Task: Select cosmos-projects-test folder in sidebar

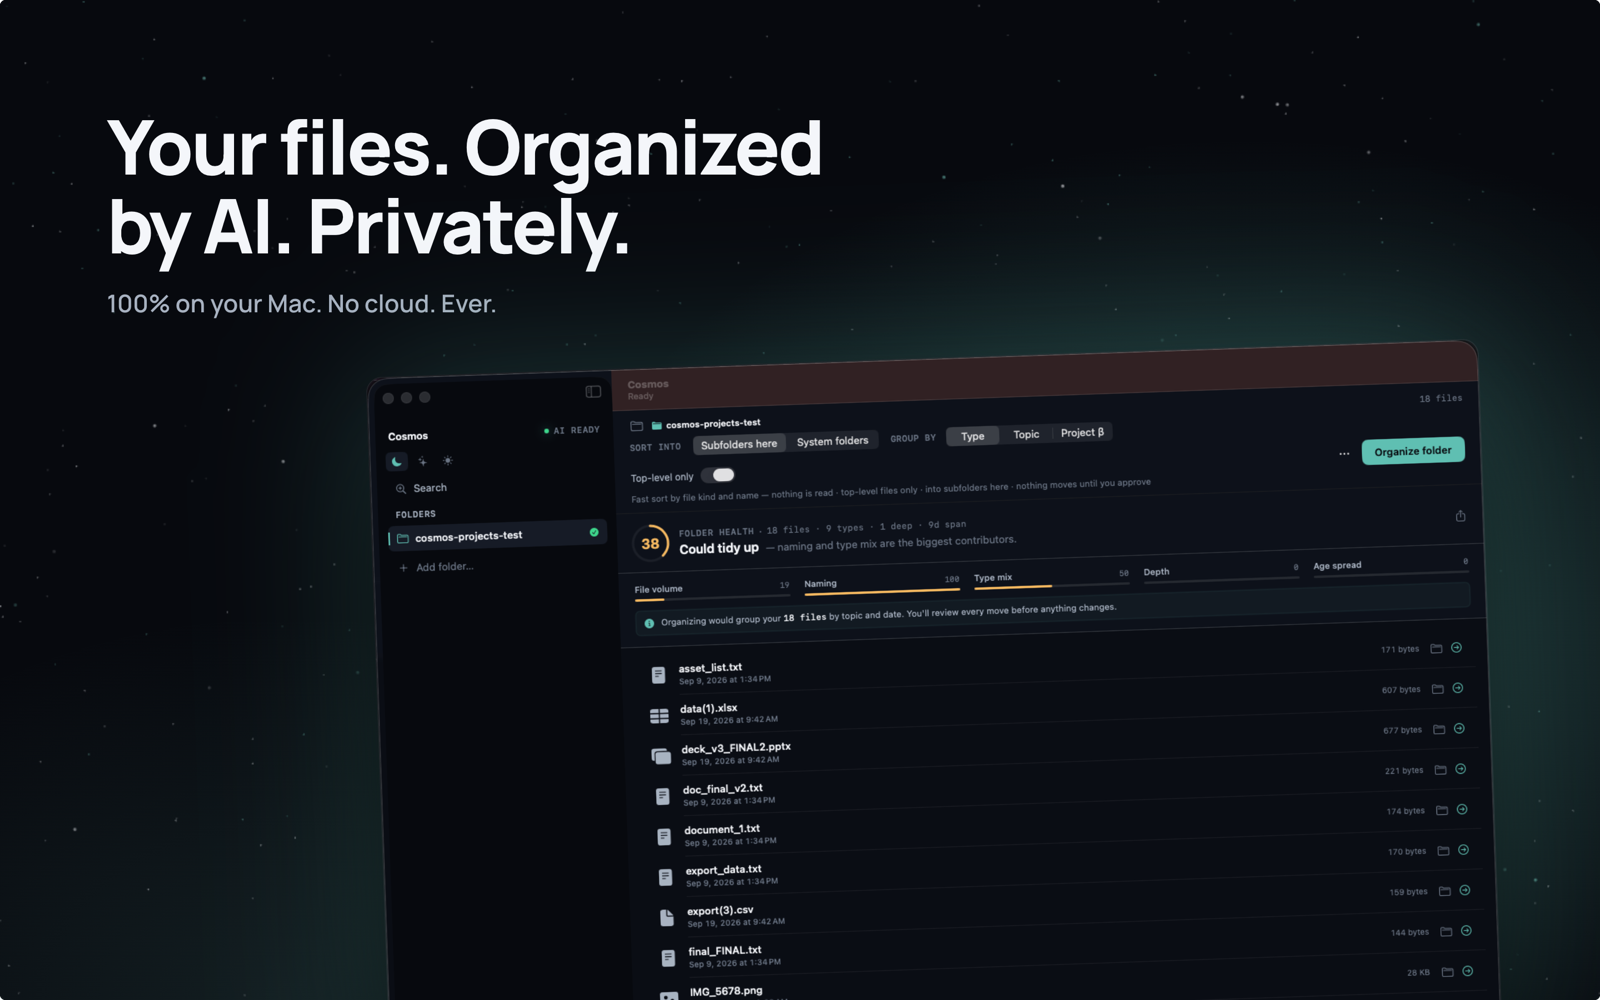Action: (x=497, y=536)
